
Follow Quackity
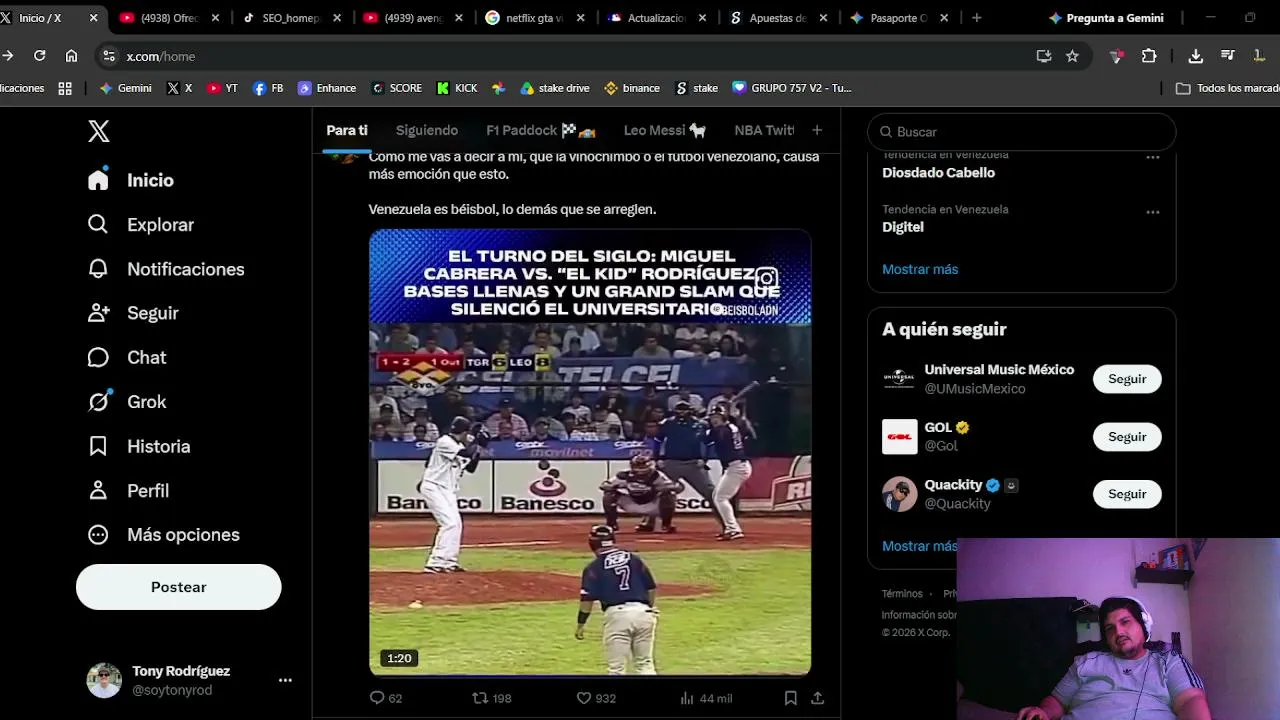1127,494
